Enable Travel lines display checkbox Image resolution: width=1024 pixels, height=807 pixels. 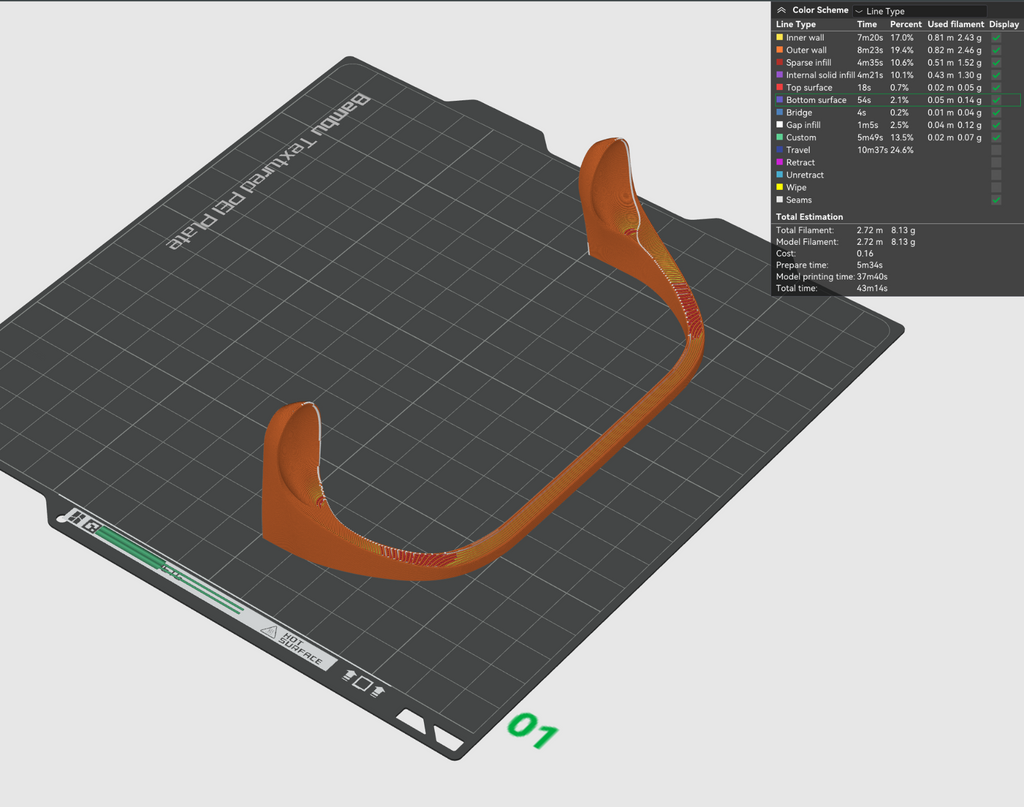pyautogui.click(x=996, y=150)
